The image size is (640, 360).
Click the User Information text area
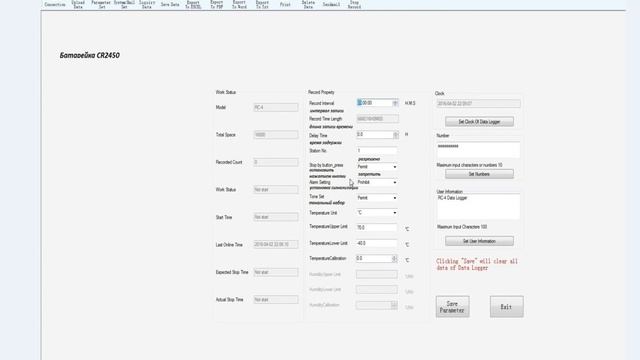pos(478,207)
